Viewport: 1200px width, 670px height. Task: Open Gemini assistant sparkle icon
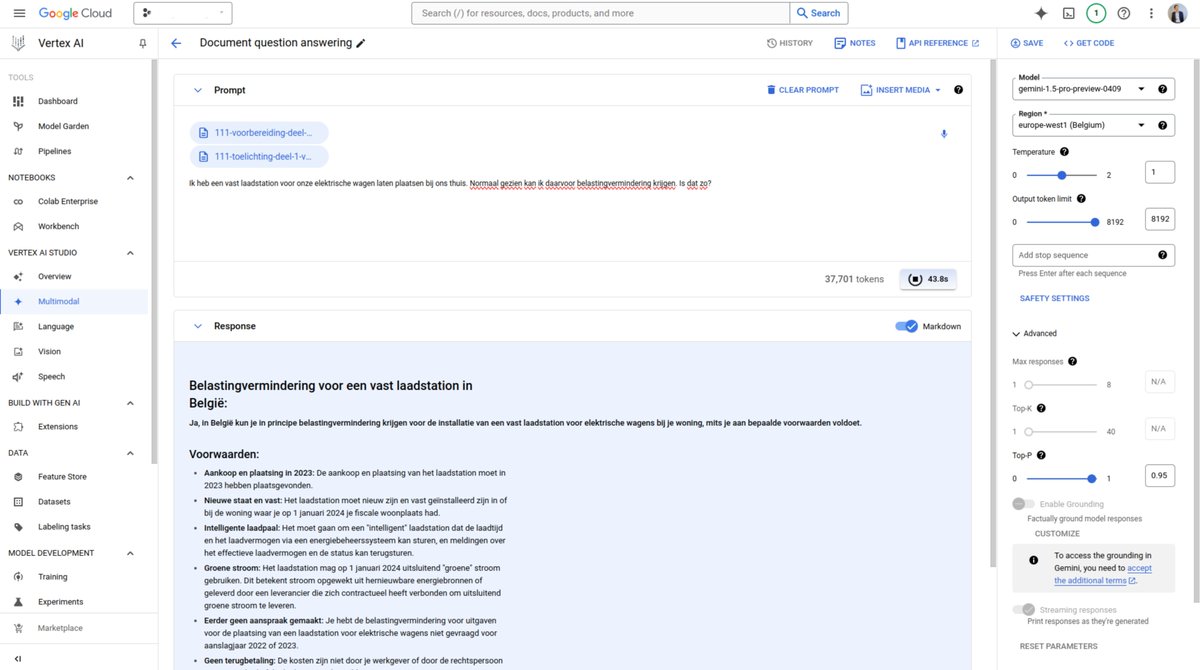tap(1041, 13)
